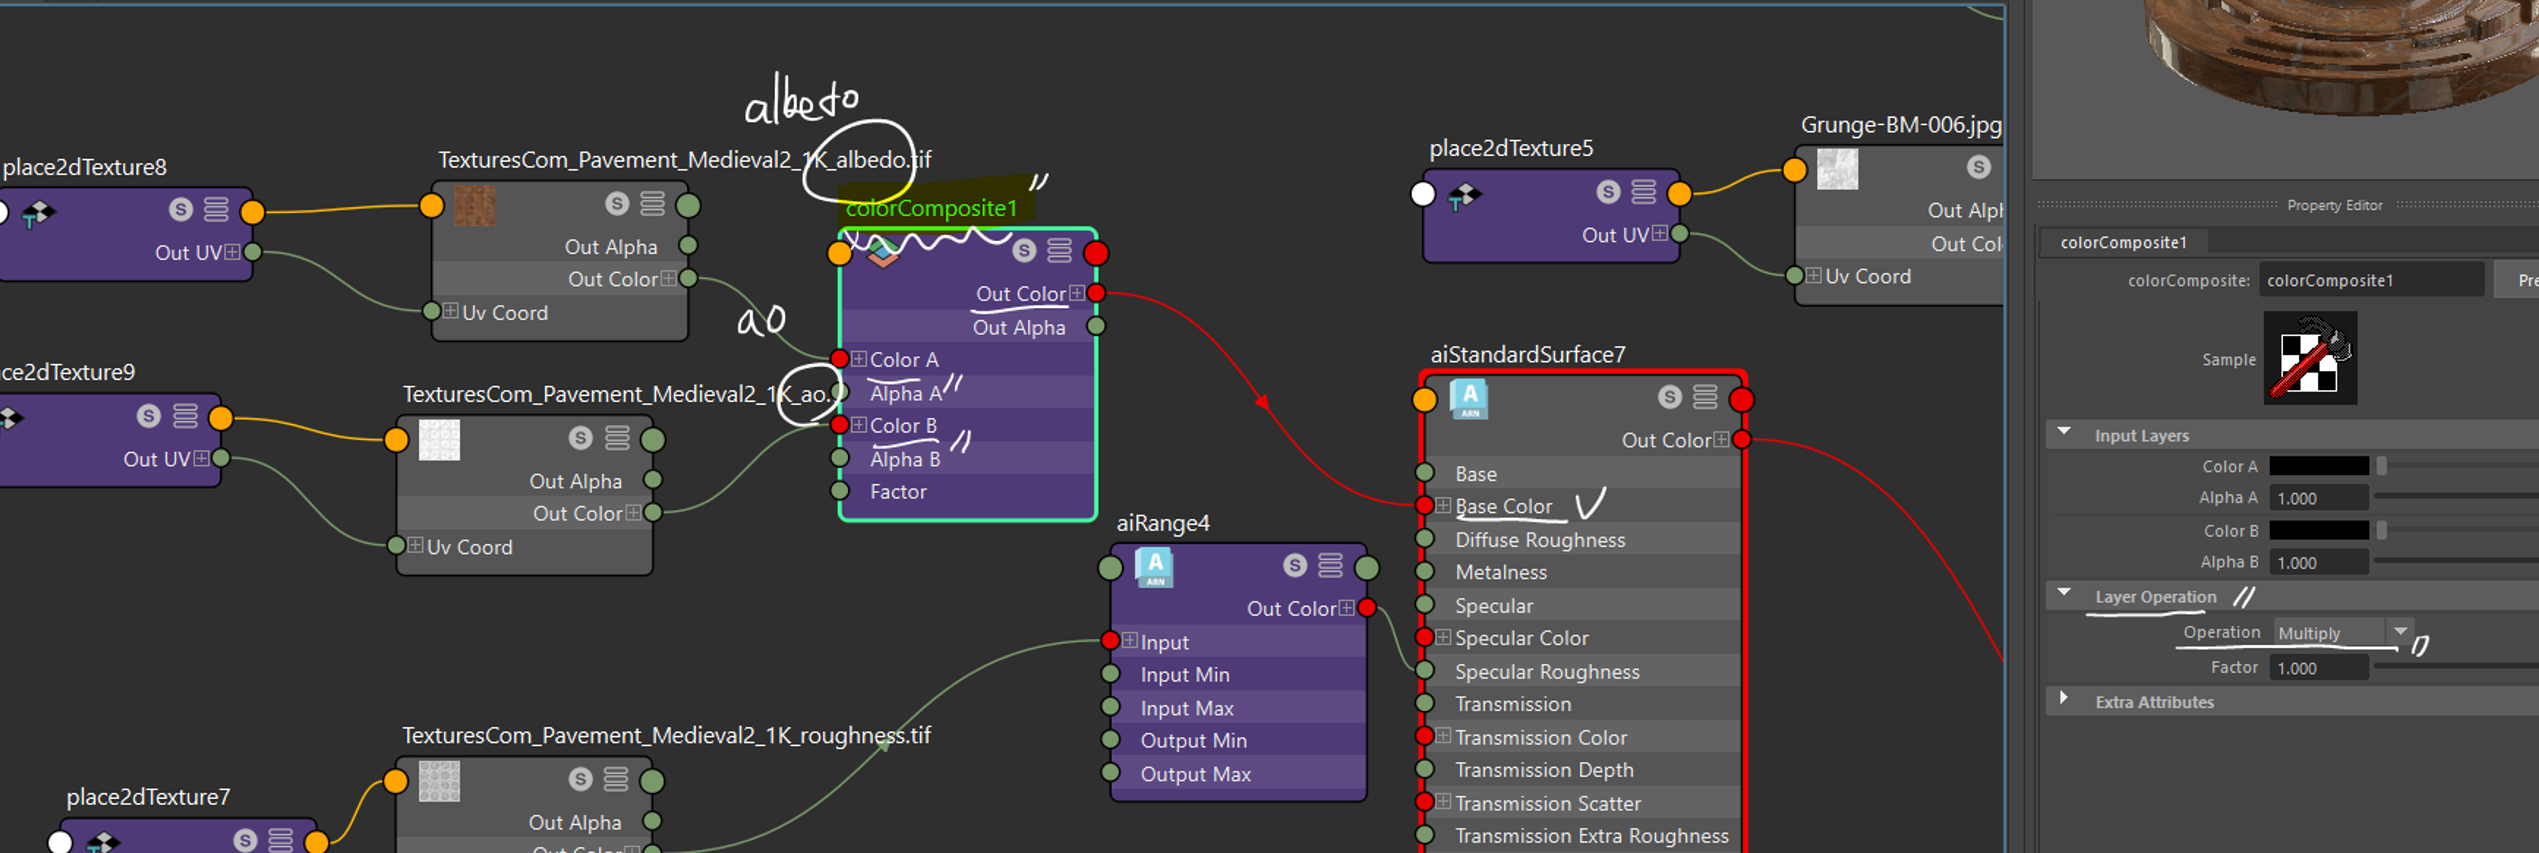
Task: Click the Color A black swatch
Action: click(x=2319, y=466)
